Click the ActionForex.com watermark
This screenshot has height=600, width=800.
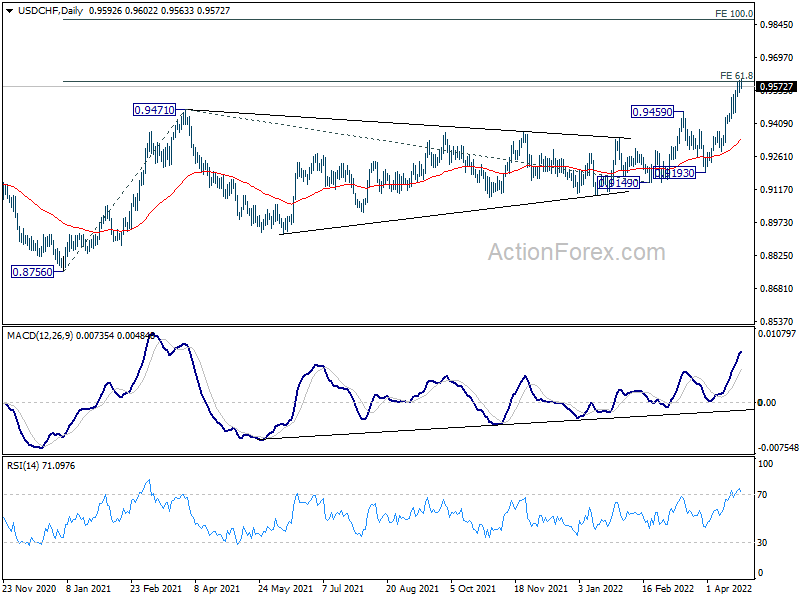pos(577,252)
